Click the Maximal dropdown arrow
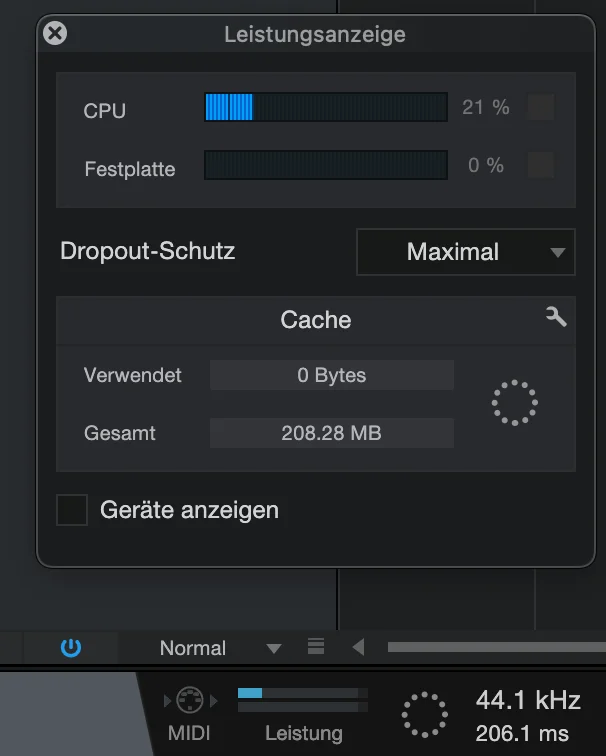This screenshot has width=606, height=756. pos(558,253)
